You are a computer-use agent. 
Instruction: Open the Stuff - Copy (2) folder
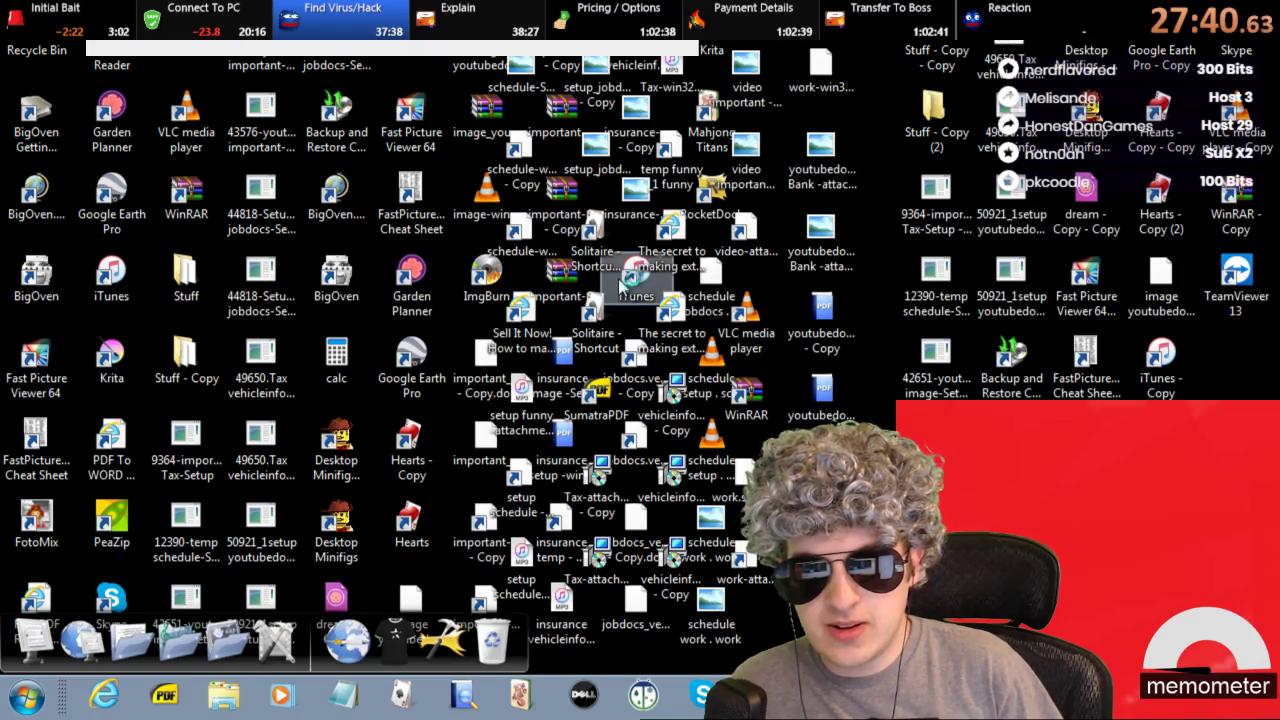click(936, 123)
